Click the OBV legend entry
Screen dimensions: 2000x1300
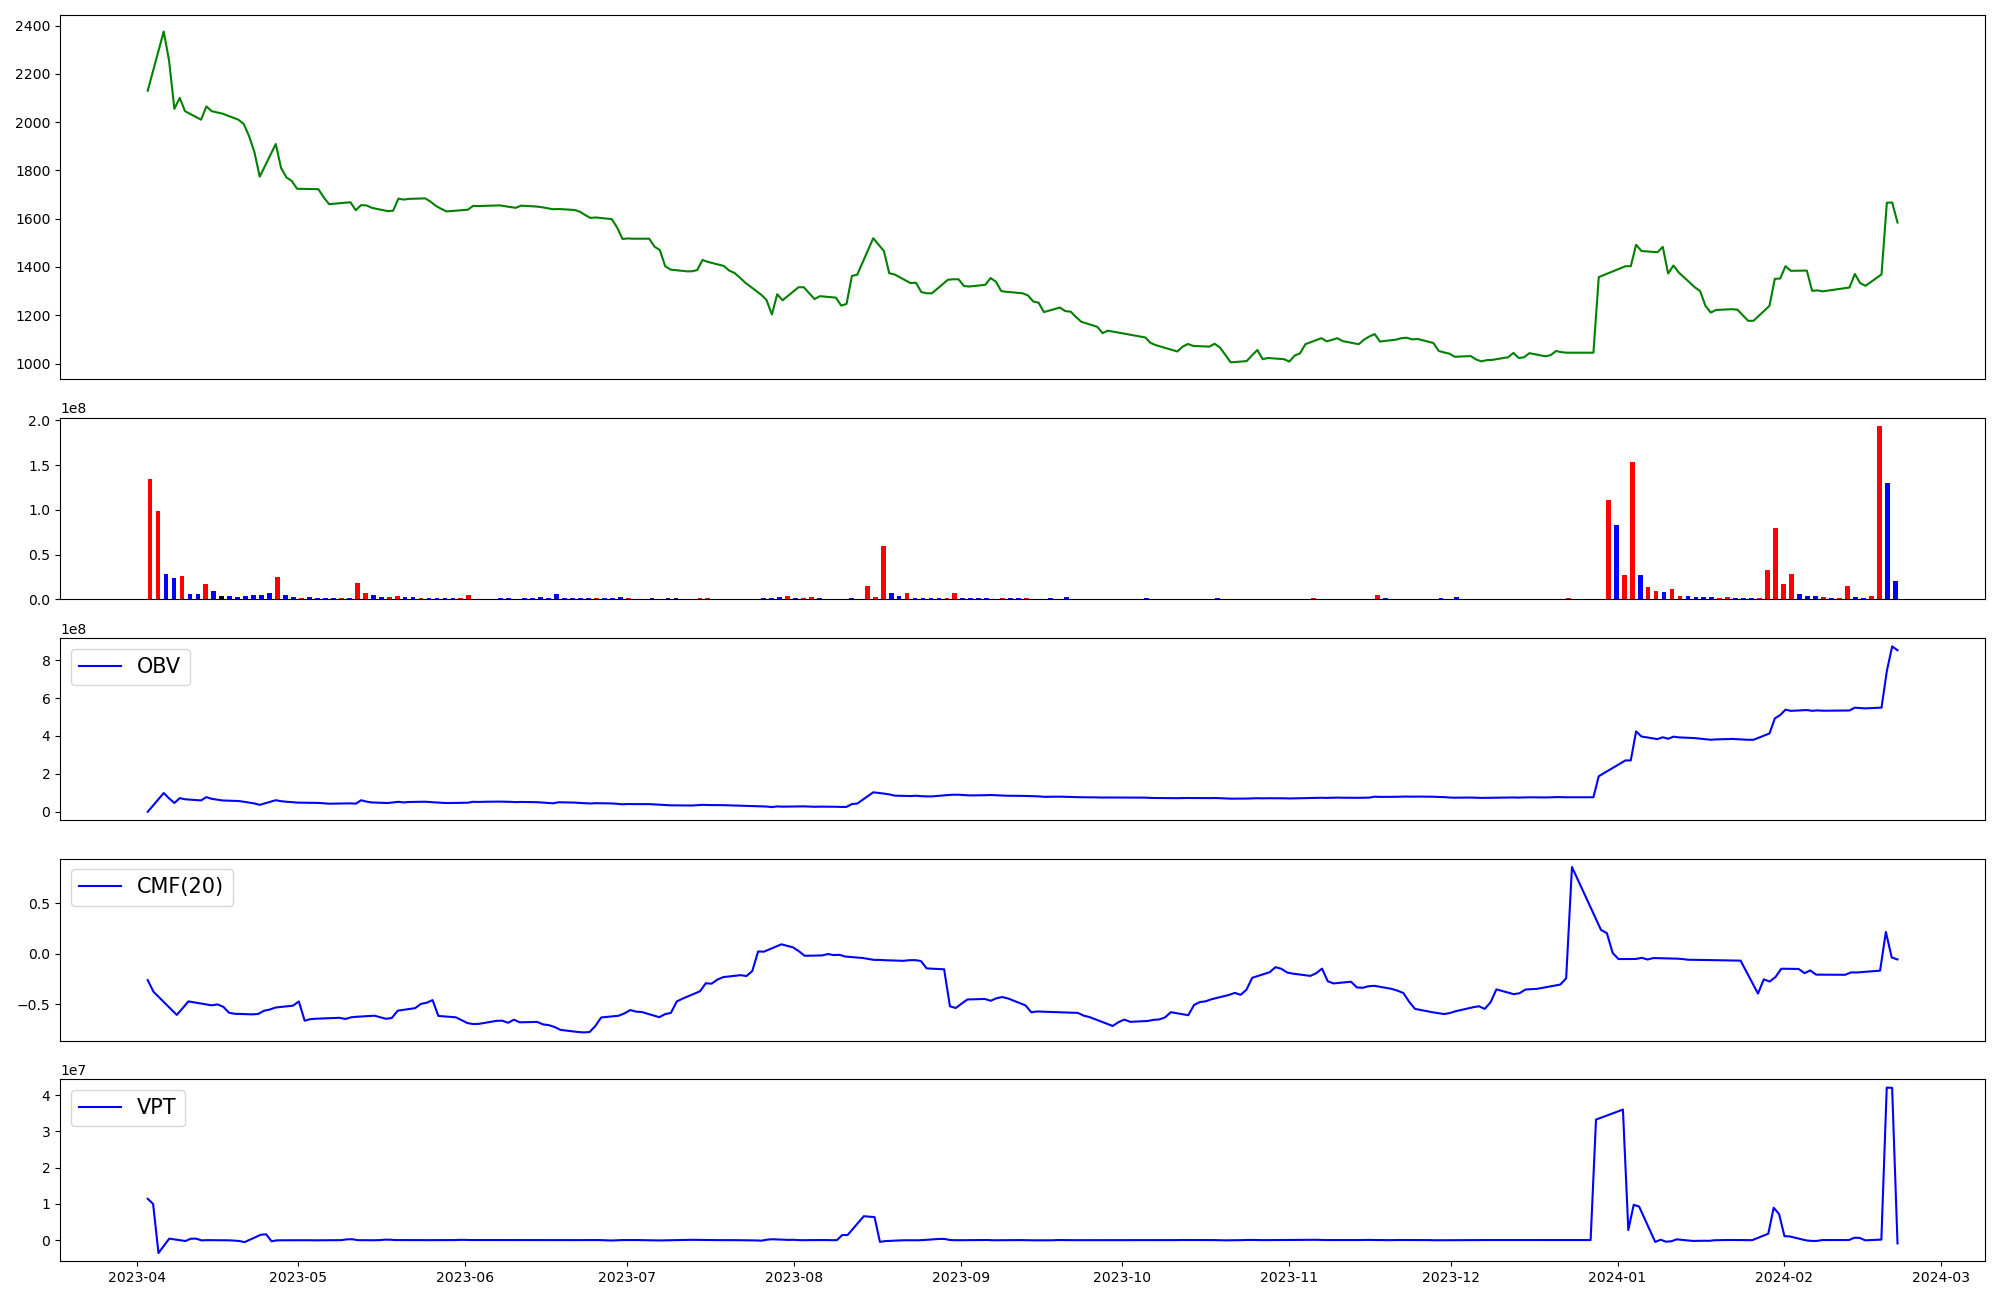click(x=157, y=667)
